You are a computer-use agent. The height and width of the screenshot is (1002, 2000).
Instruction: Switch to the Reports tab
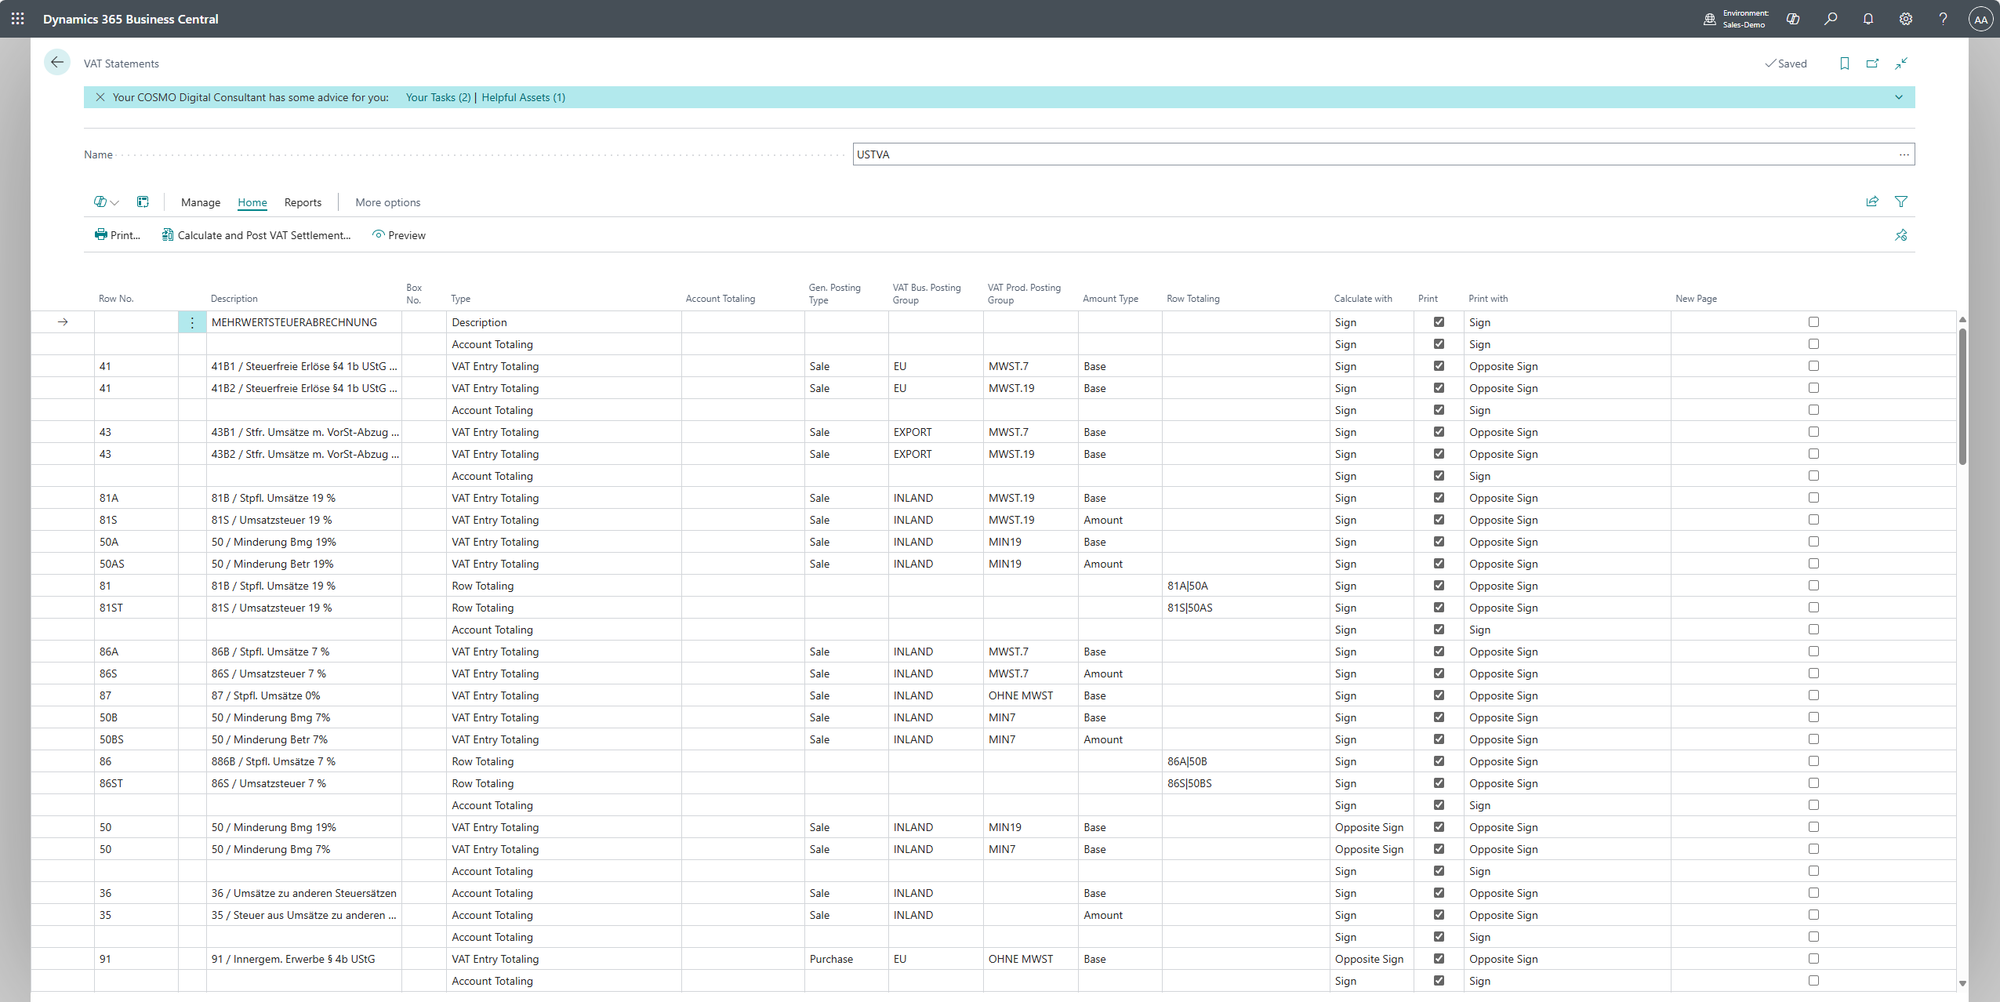[303, 203]
